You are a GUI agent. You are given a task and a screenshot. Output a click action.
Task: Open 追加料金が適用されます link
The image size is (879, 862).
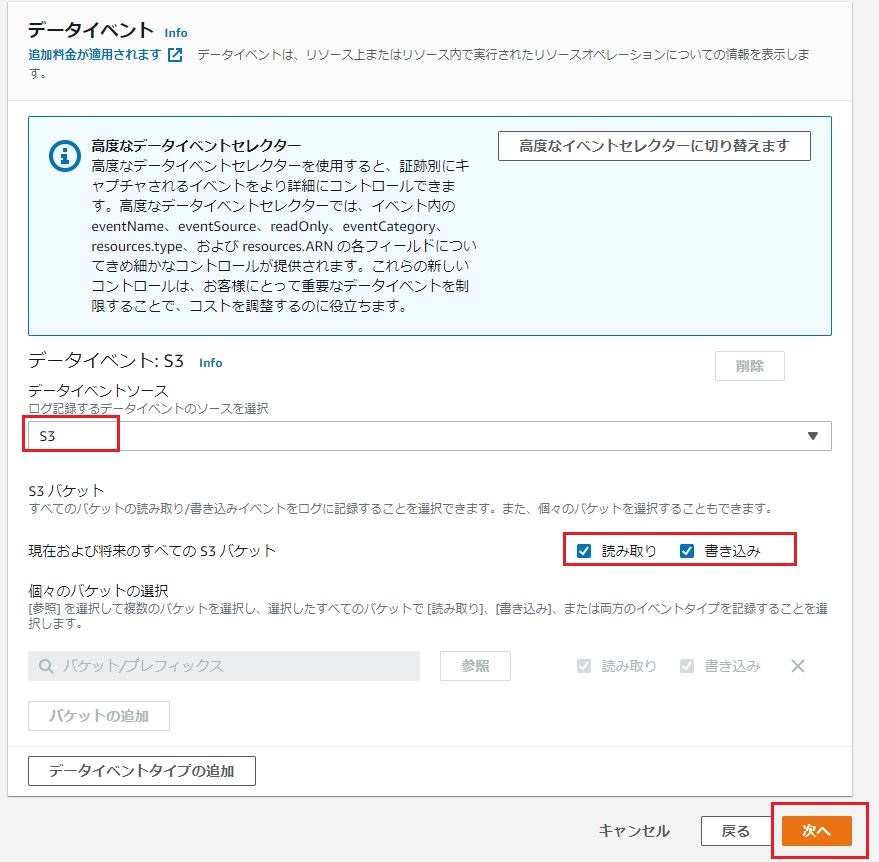coord(95,55)
